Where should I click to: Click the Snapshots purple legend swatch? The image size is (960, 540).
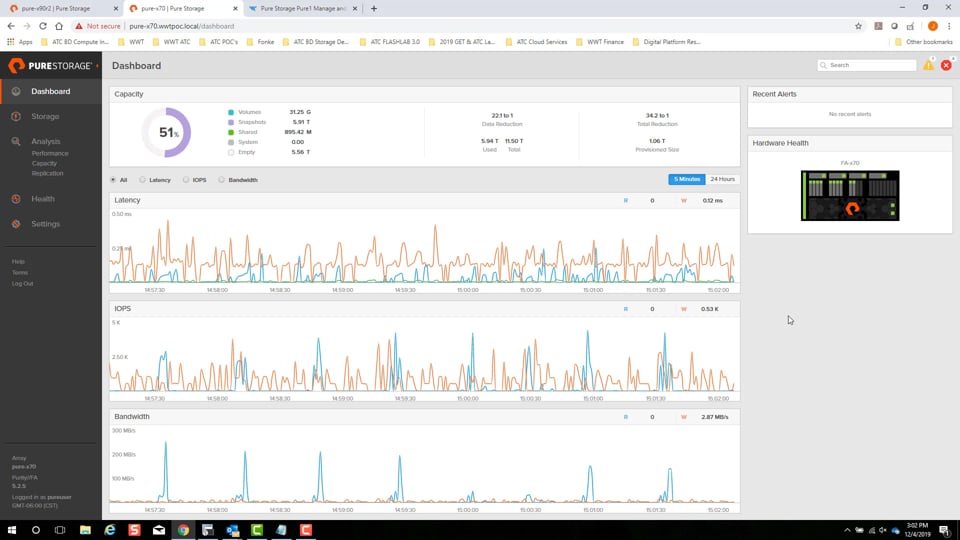coord(231,122)
